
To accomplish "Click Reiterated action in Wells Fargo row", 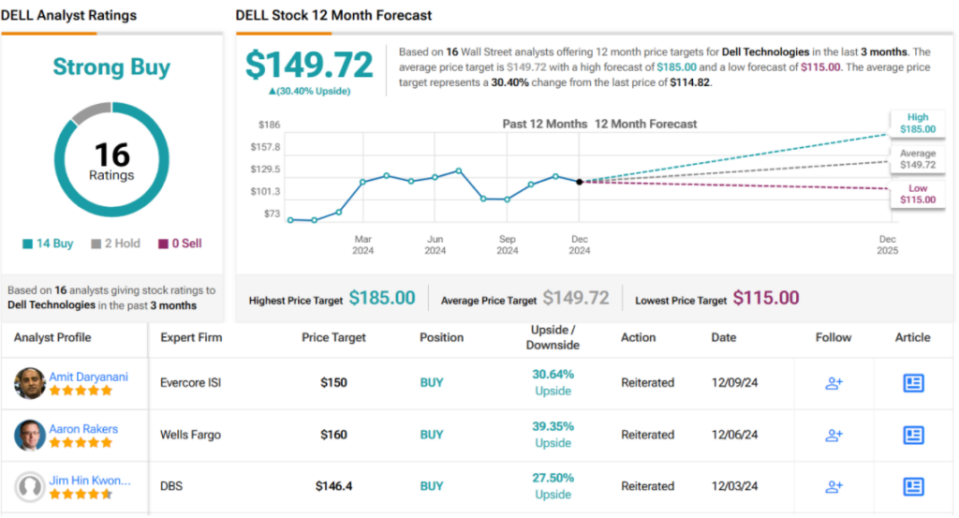I will pyautogui.click(x=648, y=435).
